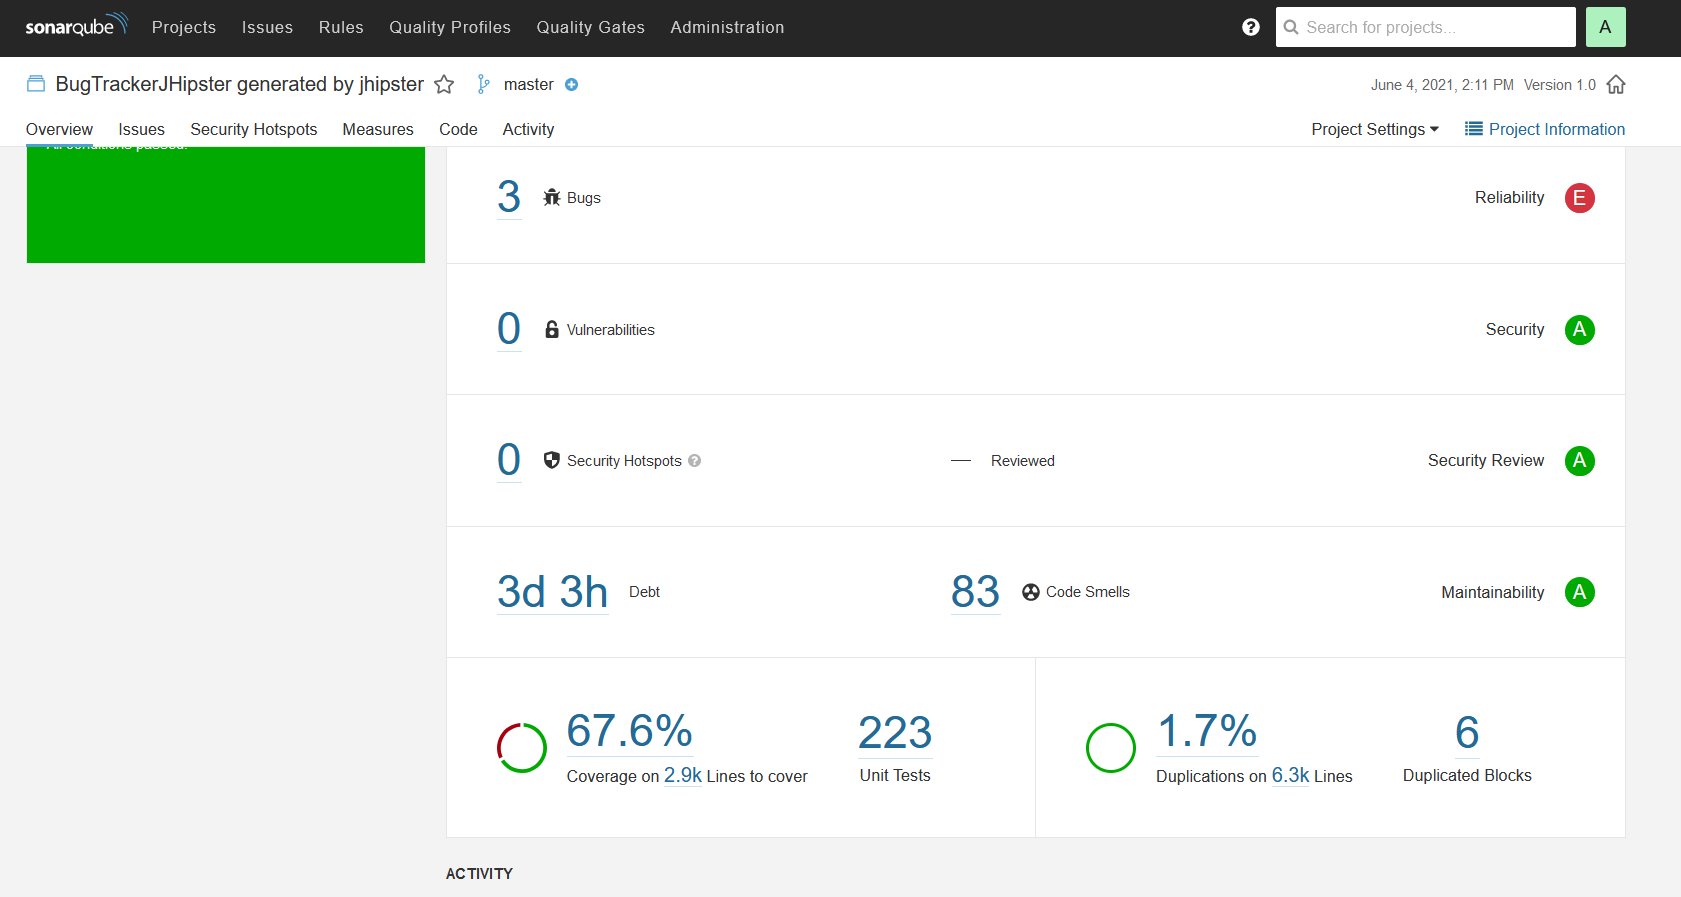Image resolution: width=1681 pixels, height=897 pixels.
Task: Click the home icon beside Version 1.0
Action: (1616, 85)
